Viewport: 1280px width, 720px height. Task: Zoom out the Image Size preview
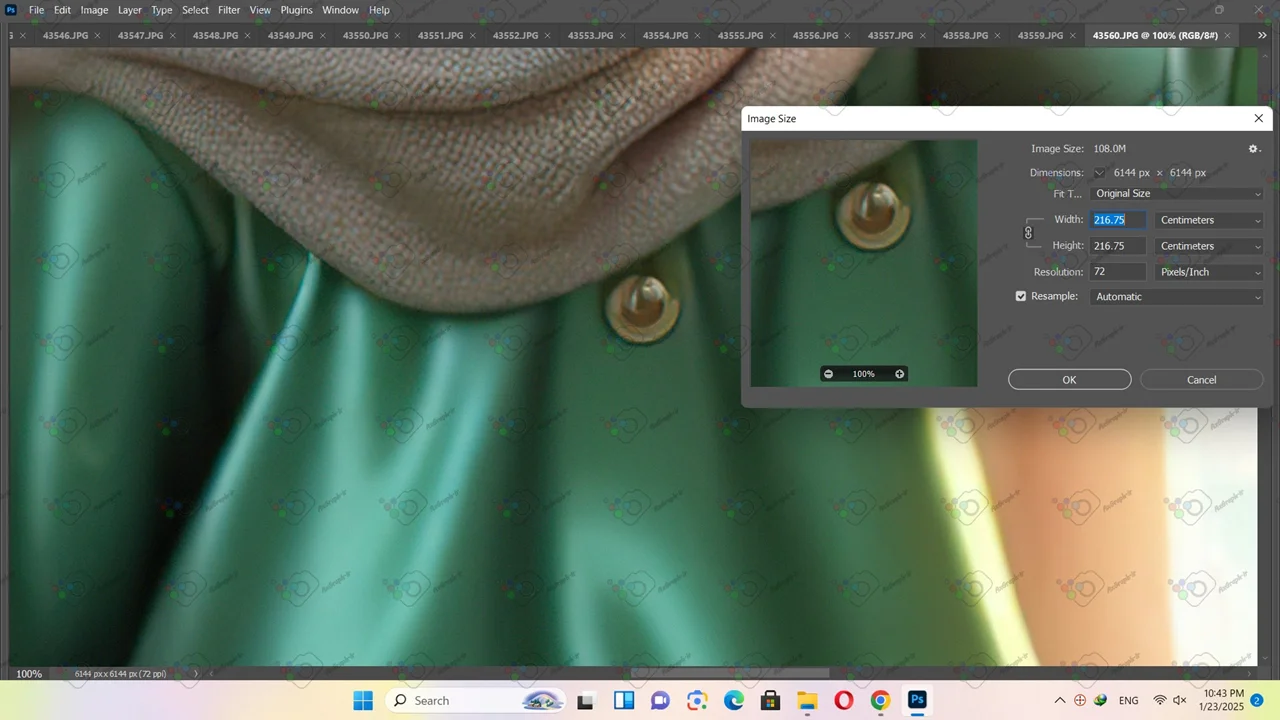point(828,374)
